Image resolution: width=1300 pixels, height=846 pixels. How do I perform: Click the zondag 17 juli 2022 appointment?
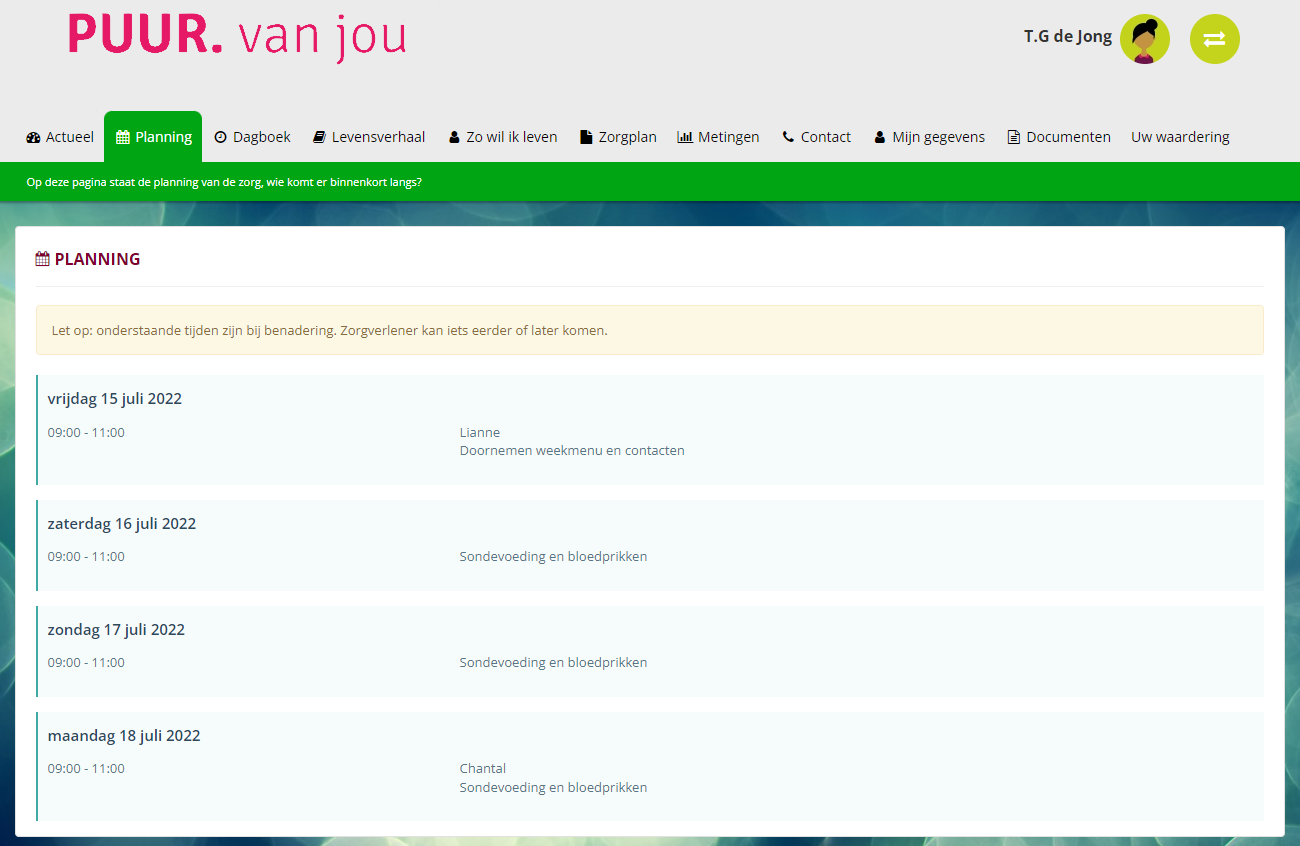(x=116, y=630)
